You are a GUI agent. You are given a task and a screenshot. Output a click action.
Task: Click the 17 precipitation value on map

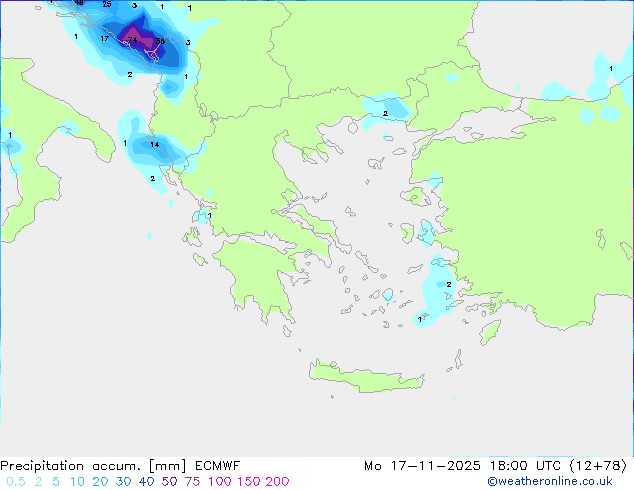click(x=104, y=38)
